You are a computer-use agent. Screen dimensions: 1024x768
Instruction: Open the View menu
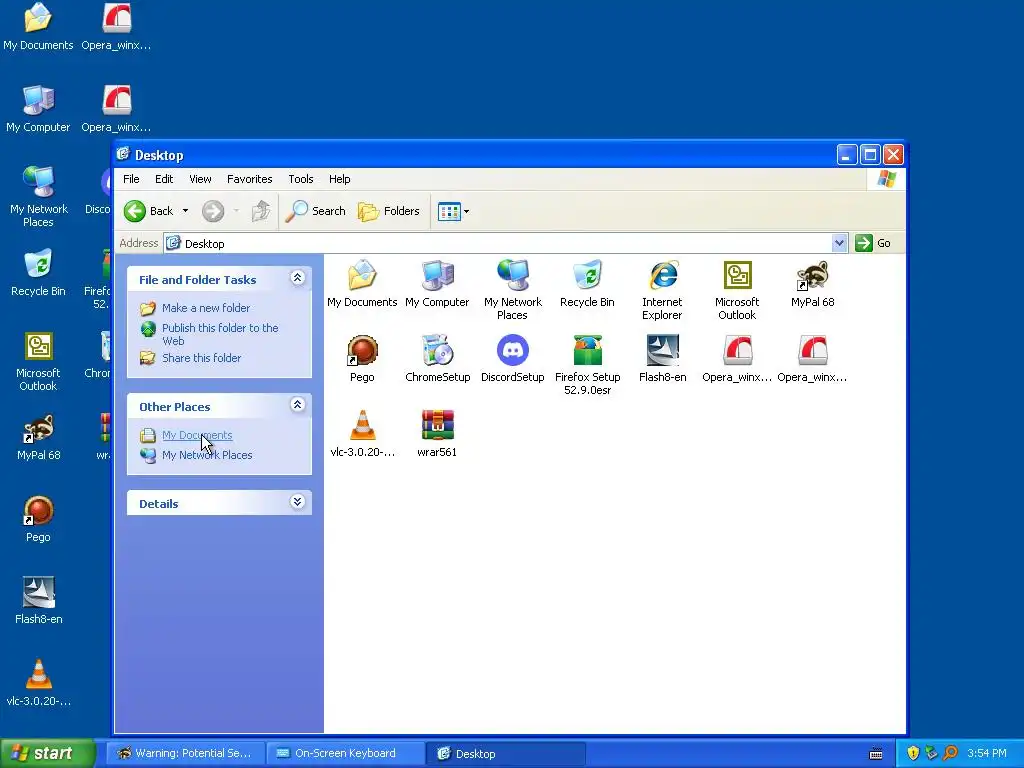pos(200,179)
